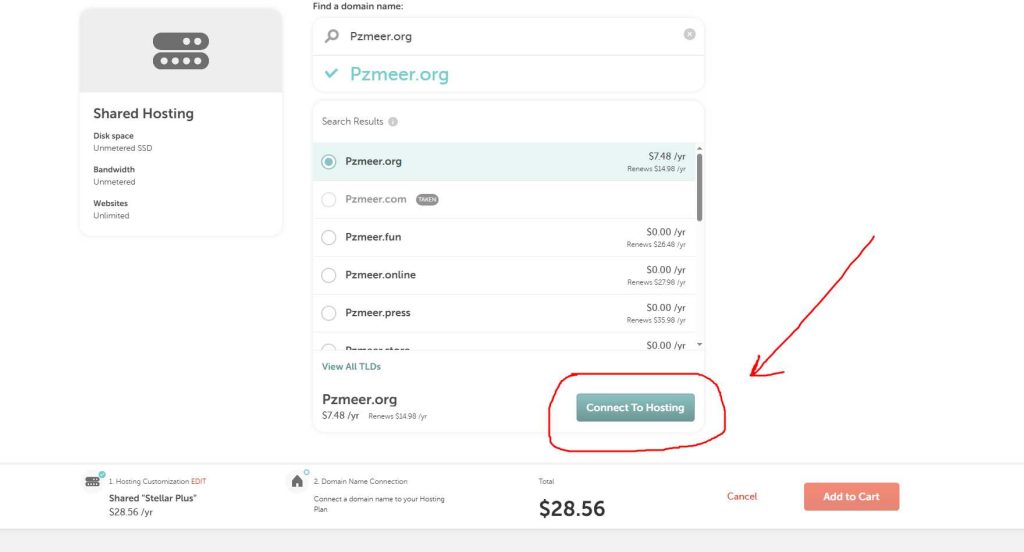Click the hosting customization step icon
Viewport: 1024px width, 552px height.
93,482
